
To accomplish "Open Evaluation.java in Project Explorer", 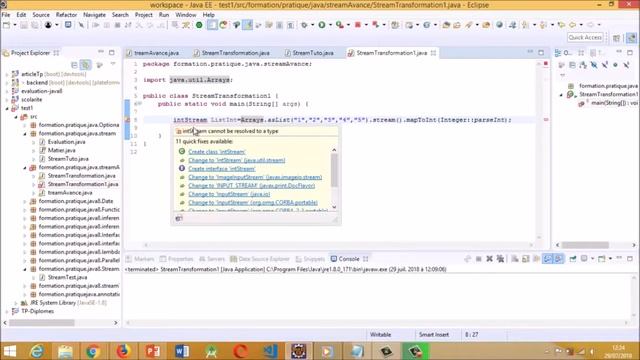I will tap(67, 142).
